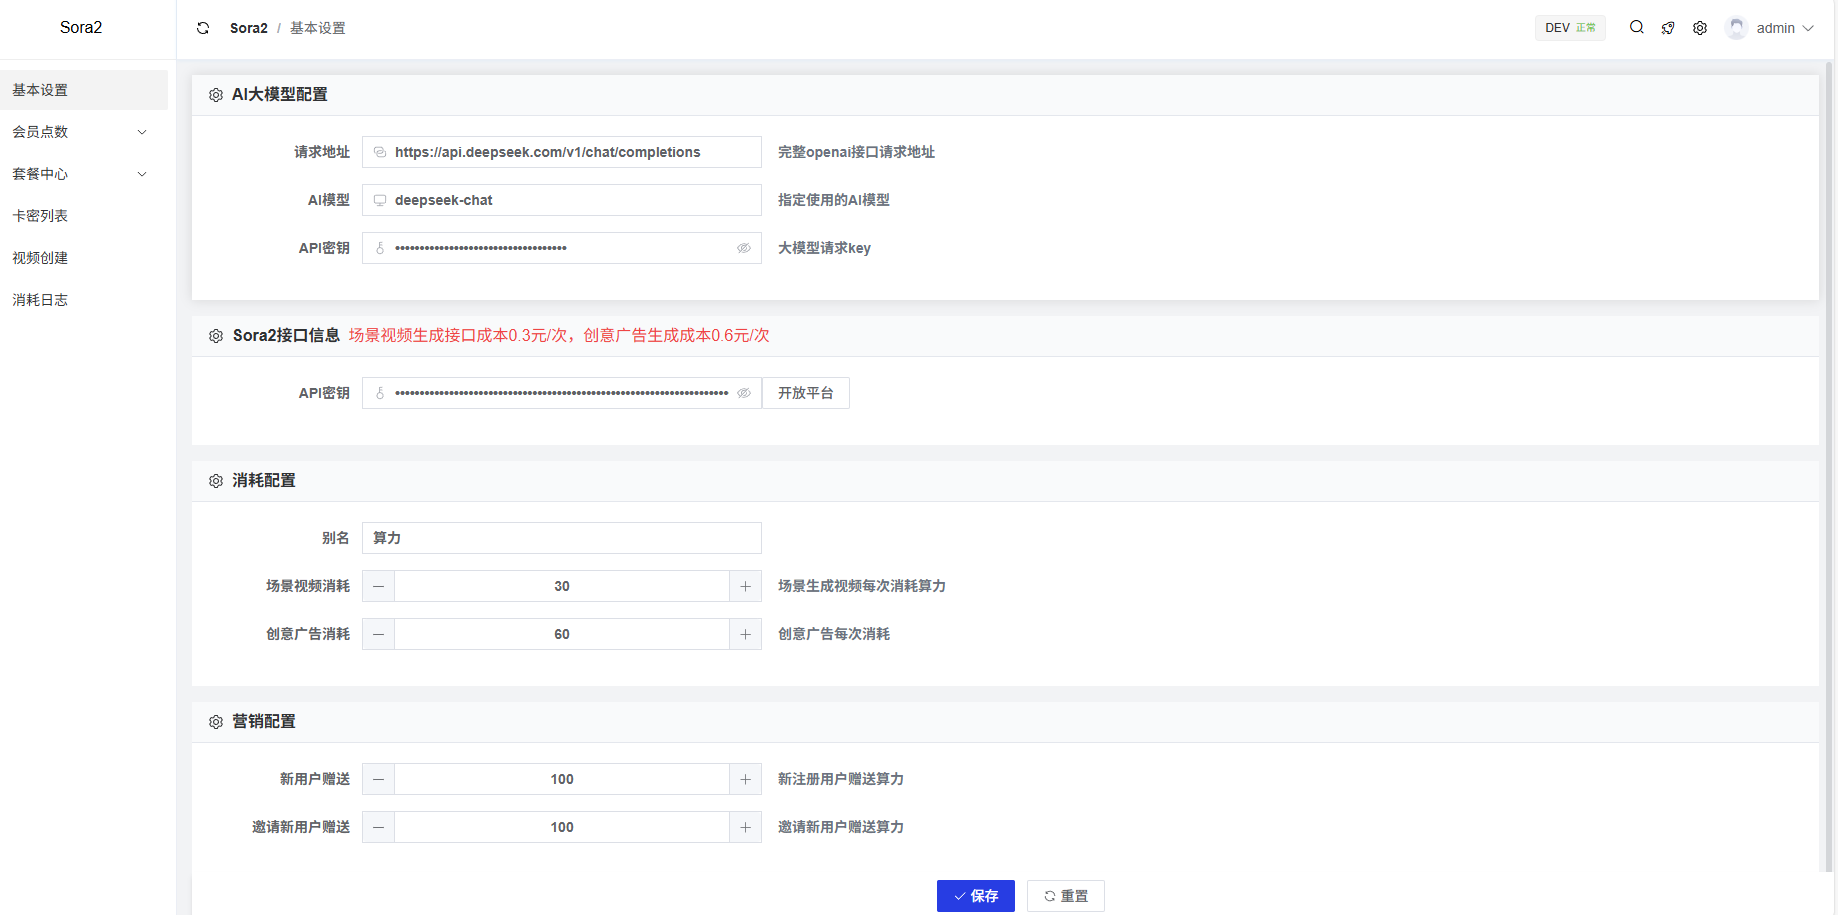This screenshot has width=1838, height=915.
Task: Open 消耗日志 from the sidebar
Action: (x=40, y=300)
